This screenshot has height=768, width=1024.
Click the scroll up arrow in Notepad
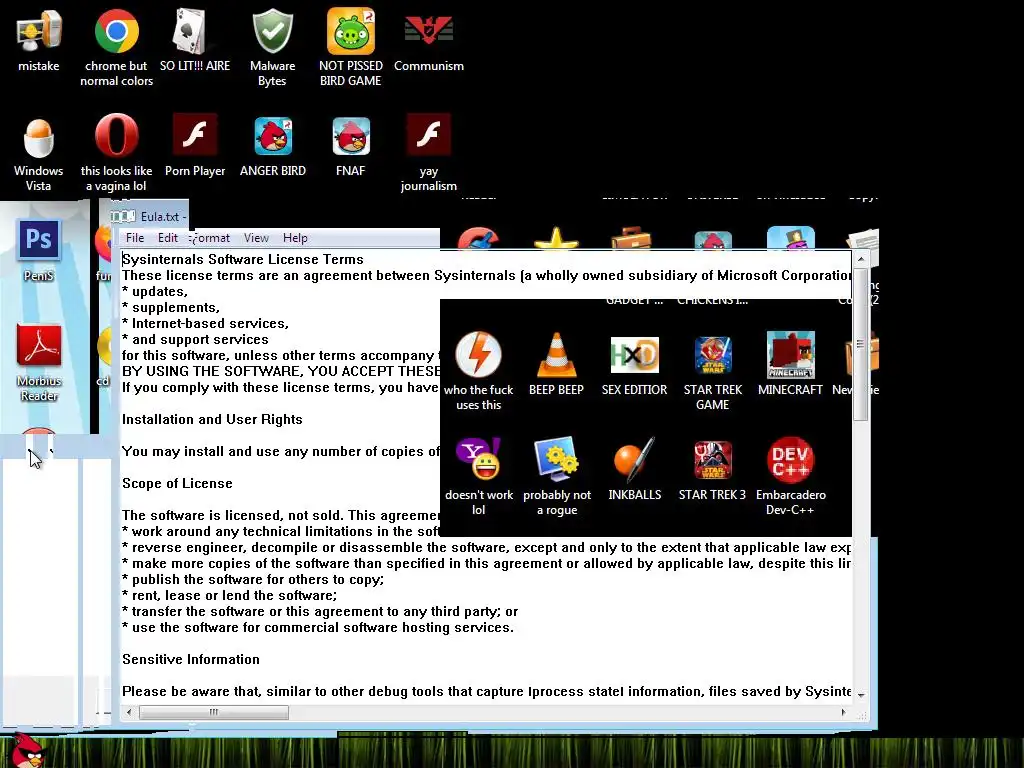(x=861, y=259)
